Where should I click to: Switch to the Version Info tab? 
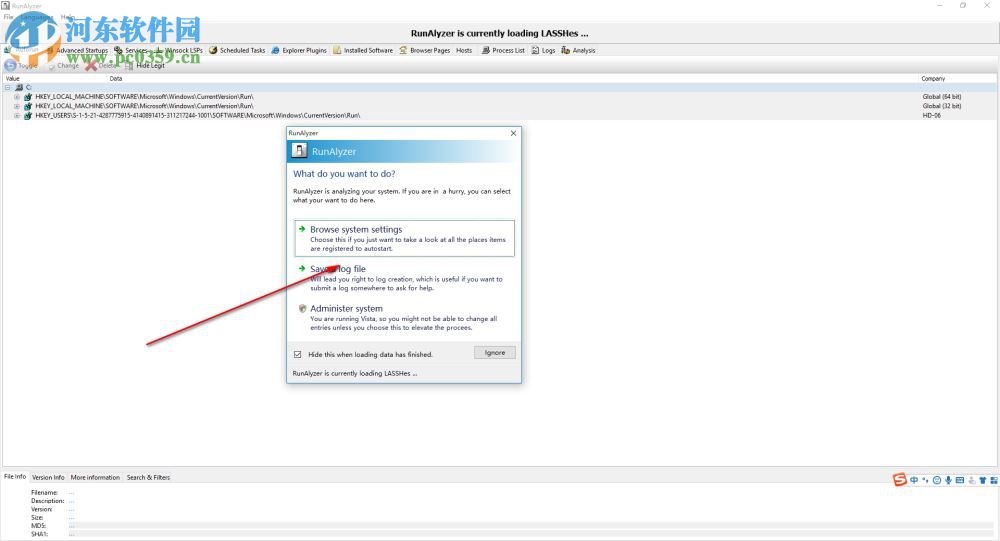[x=48, y=477]
